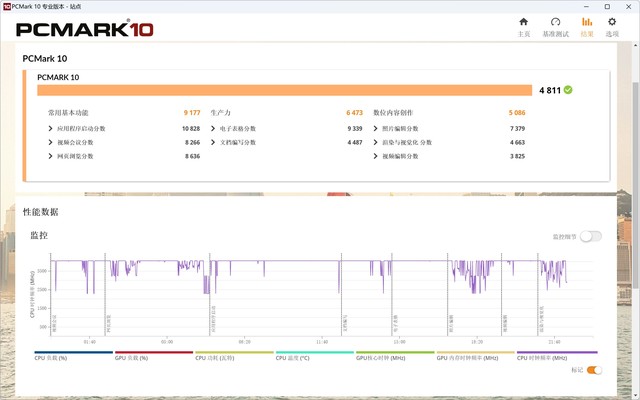Screen dimensions: 640x400
Task: Click the 监控 chart heading
Action: click(39, 235)
